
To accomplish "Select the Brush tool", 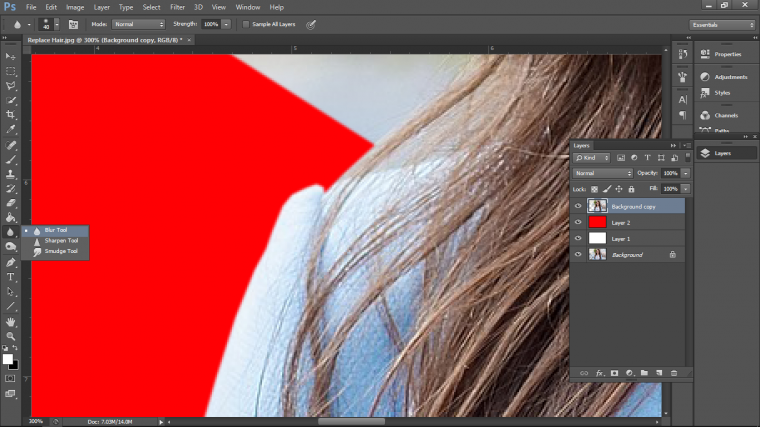I will 10,159.
